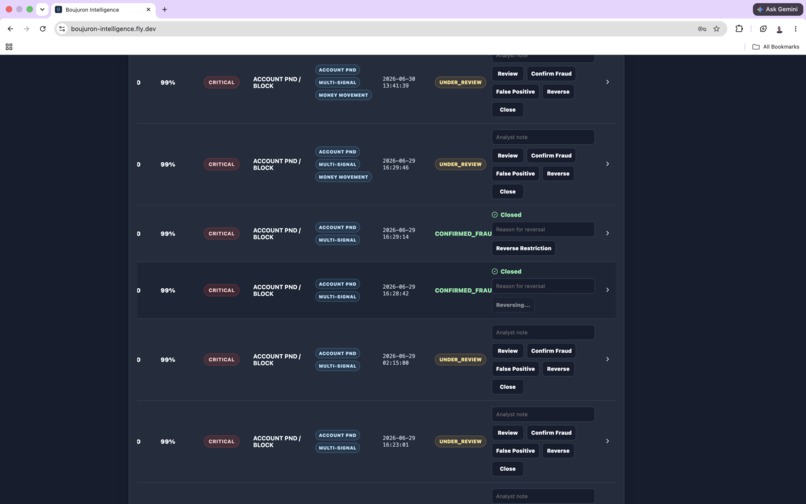Open the browser extensions puzzle icon

tap(739, 29)
